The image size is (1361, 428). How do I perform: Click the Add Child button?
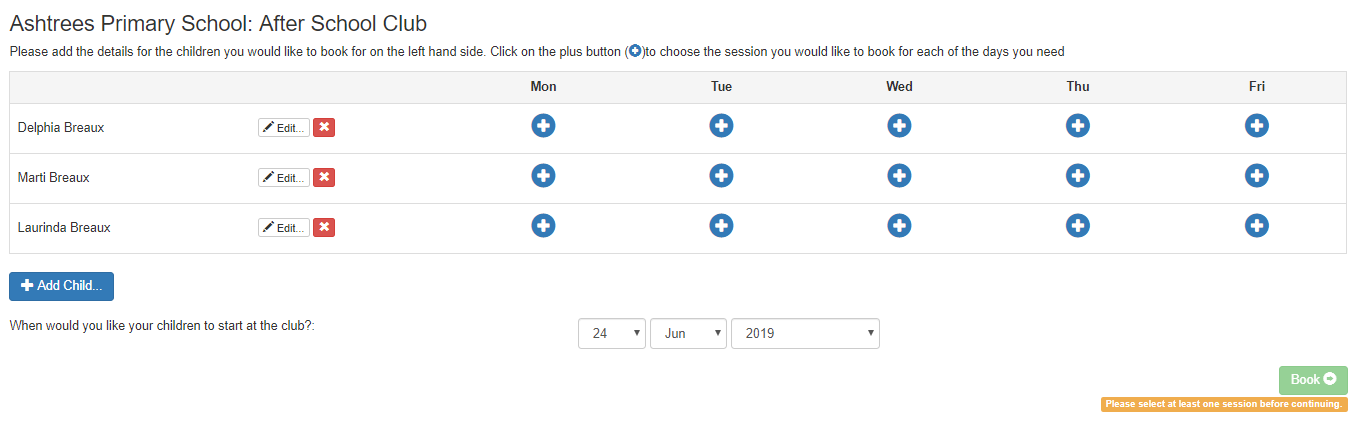click(x=61, y=286)
